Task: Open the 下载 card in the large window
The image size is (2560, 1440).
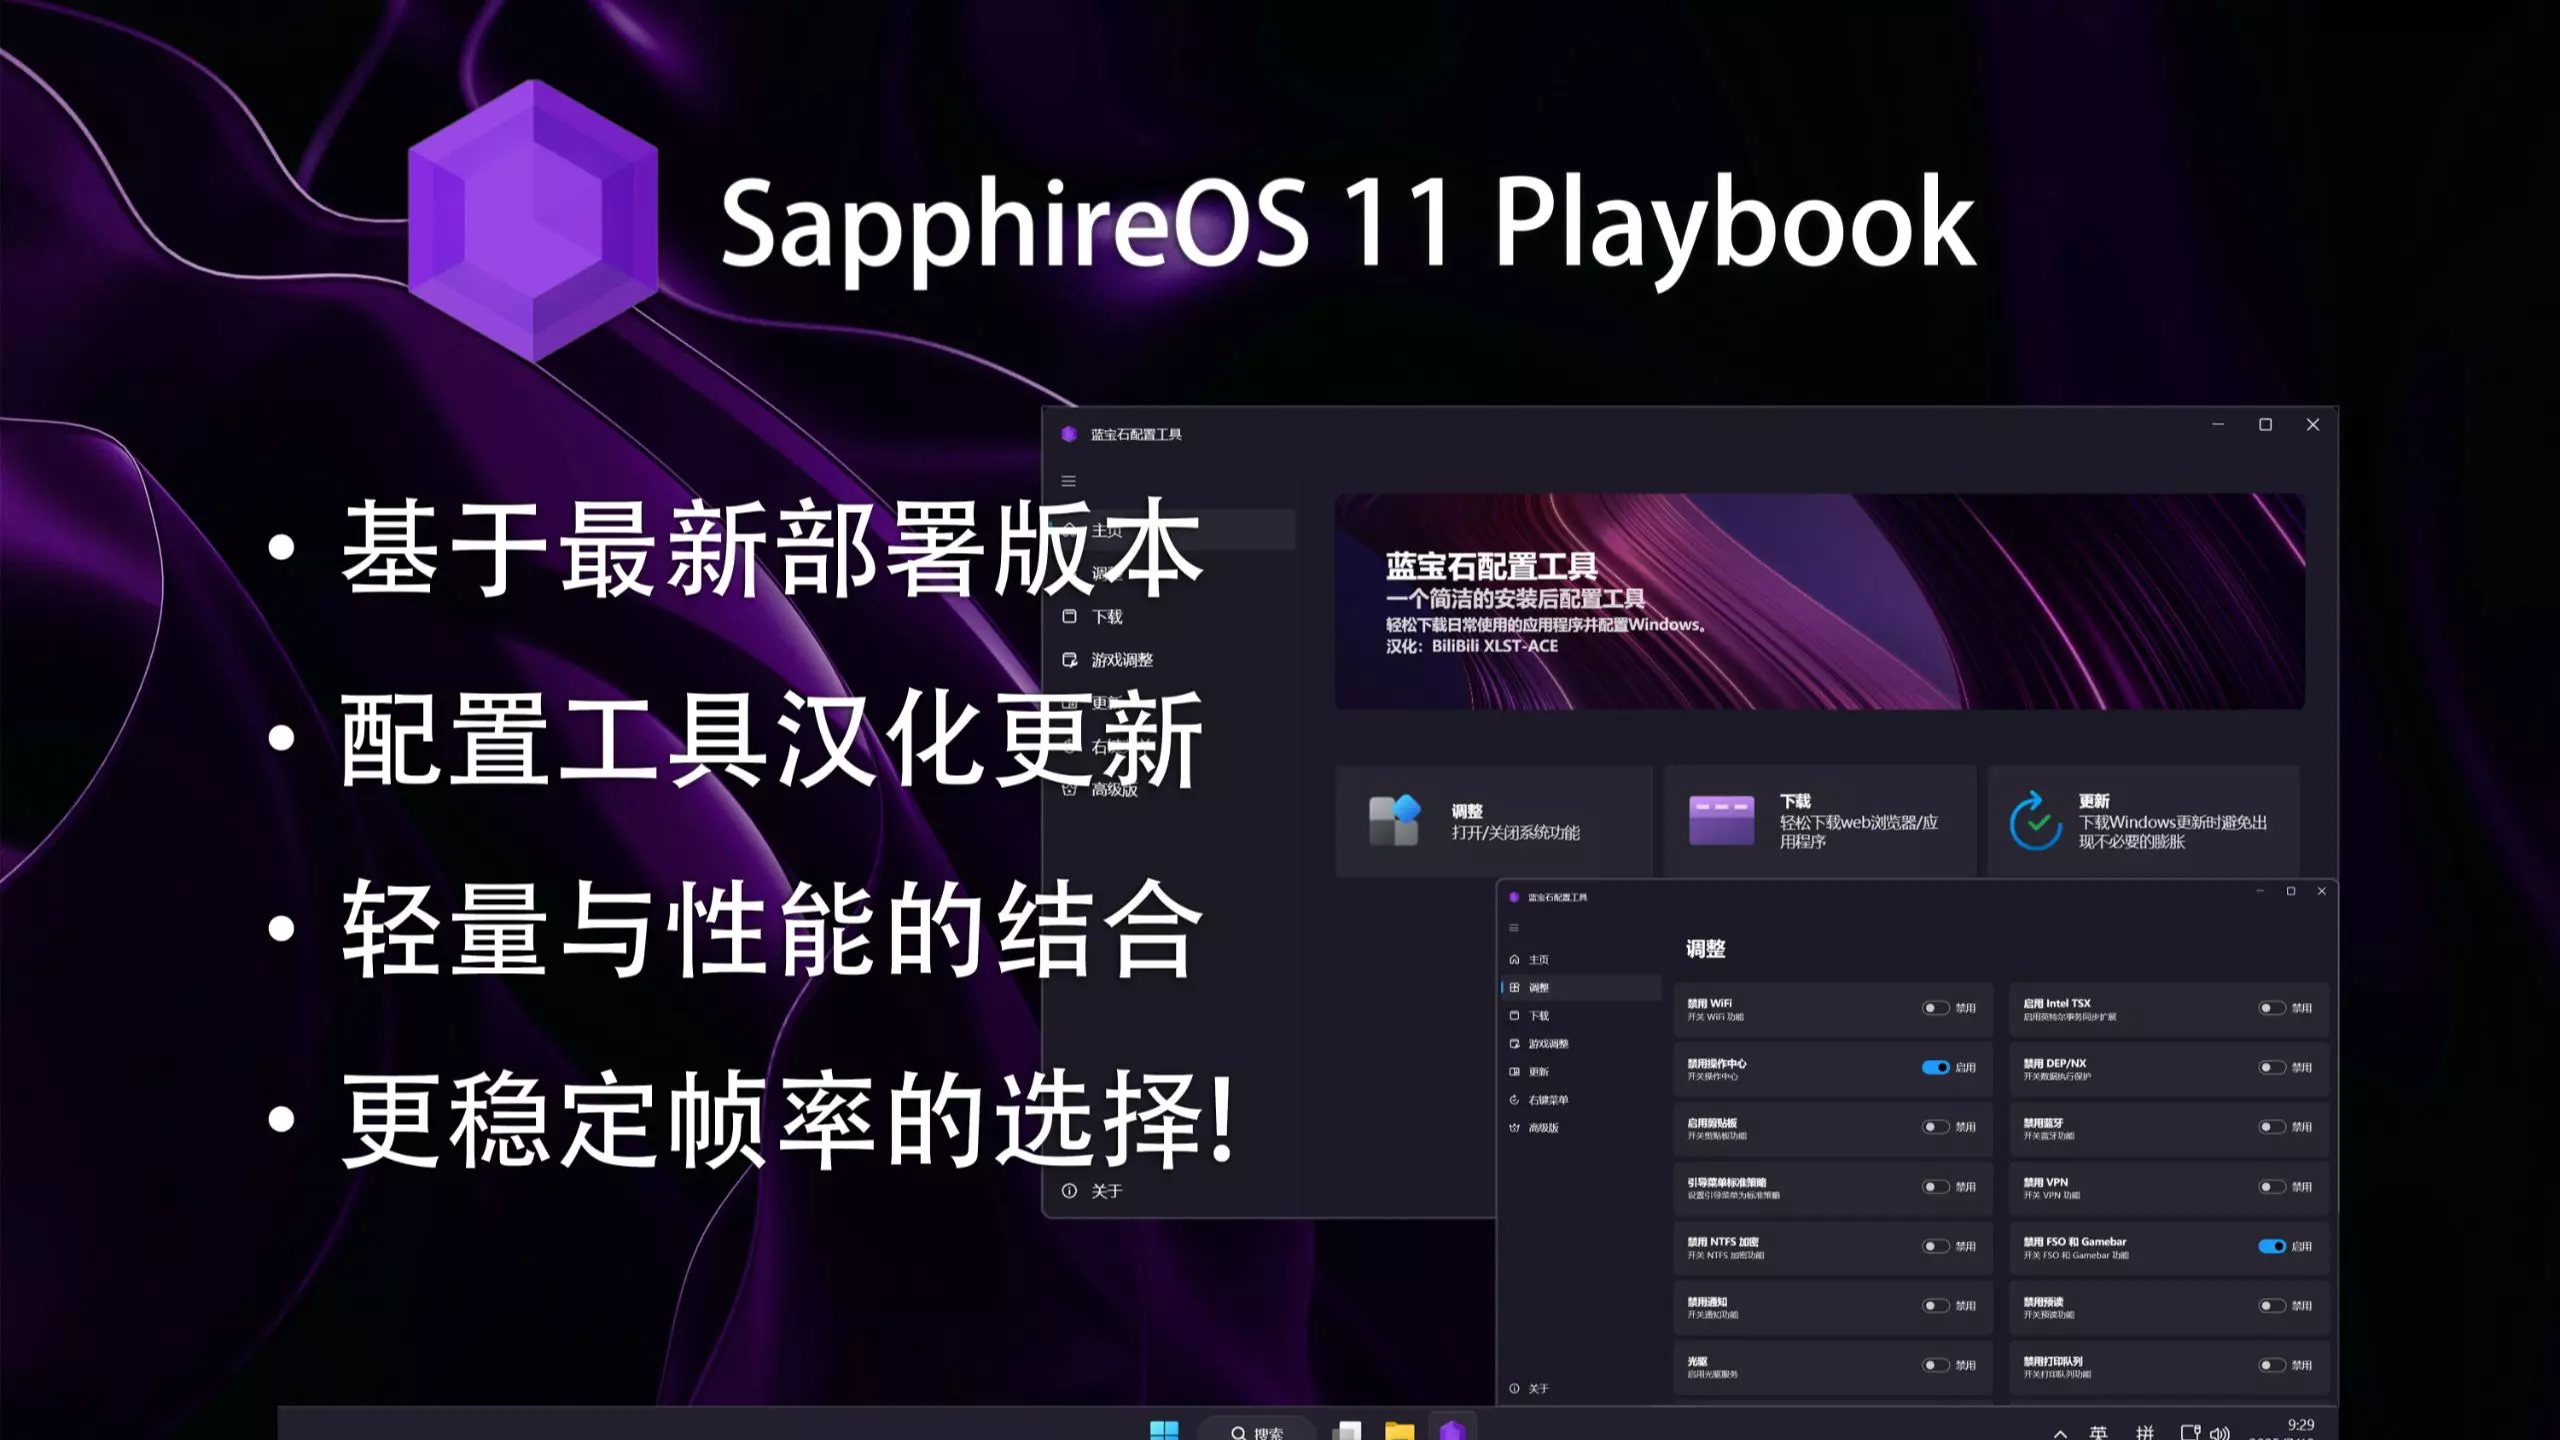Action: pyautogui.click(x=1820, y=821)
